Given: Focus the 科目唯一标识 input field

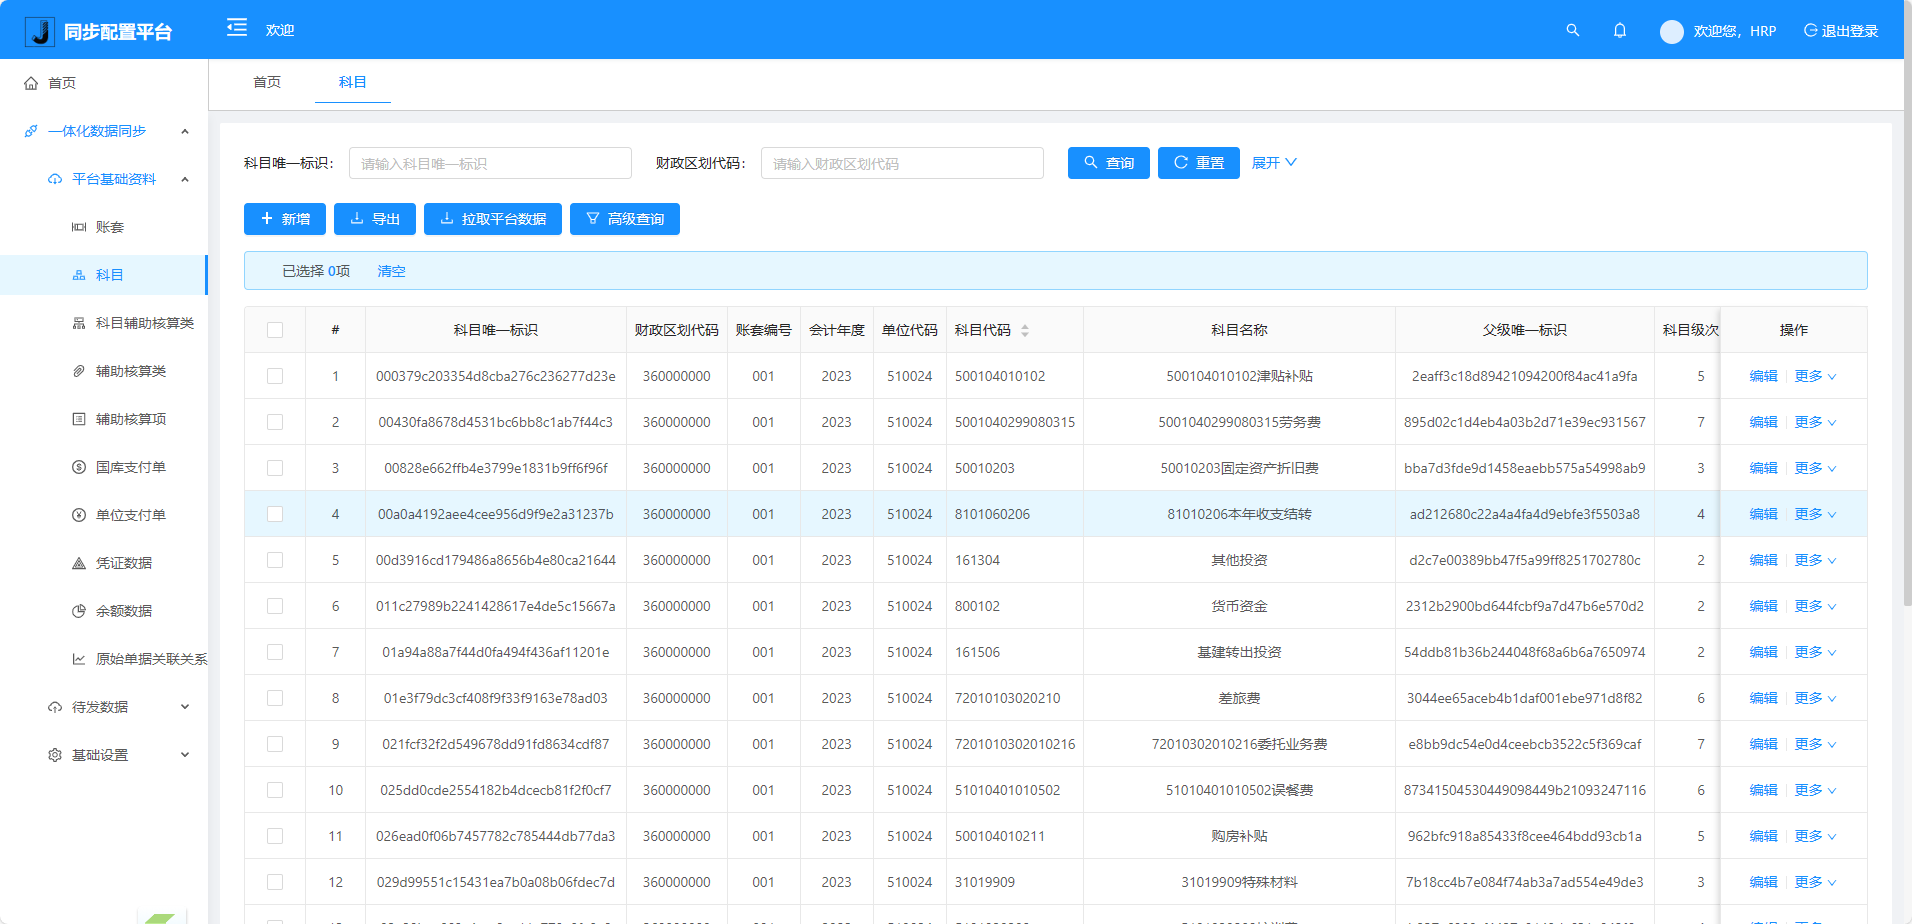Looking at the screenshot, I should [x=490, y=163].
